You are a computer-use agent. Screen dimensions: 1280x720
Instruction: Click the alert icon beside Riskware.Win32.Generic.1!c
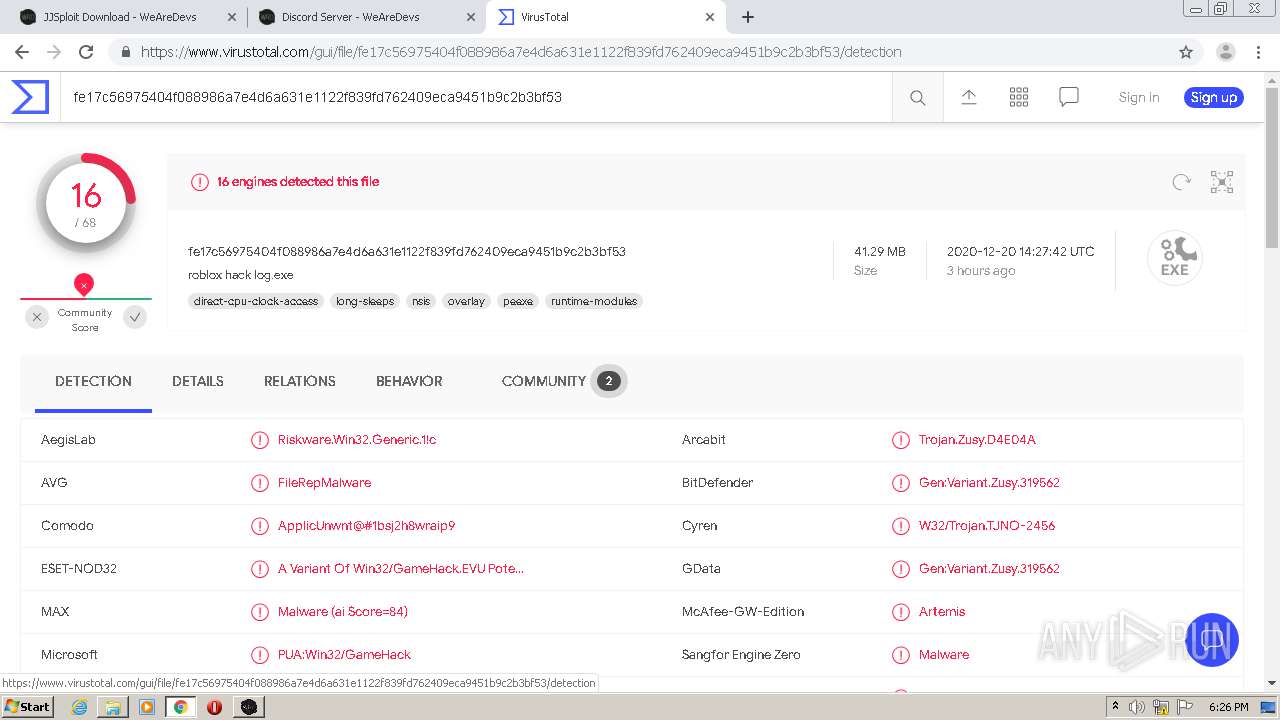tap(260, 440)
